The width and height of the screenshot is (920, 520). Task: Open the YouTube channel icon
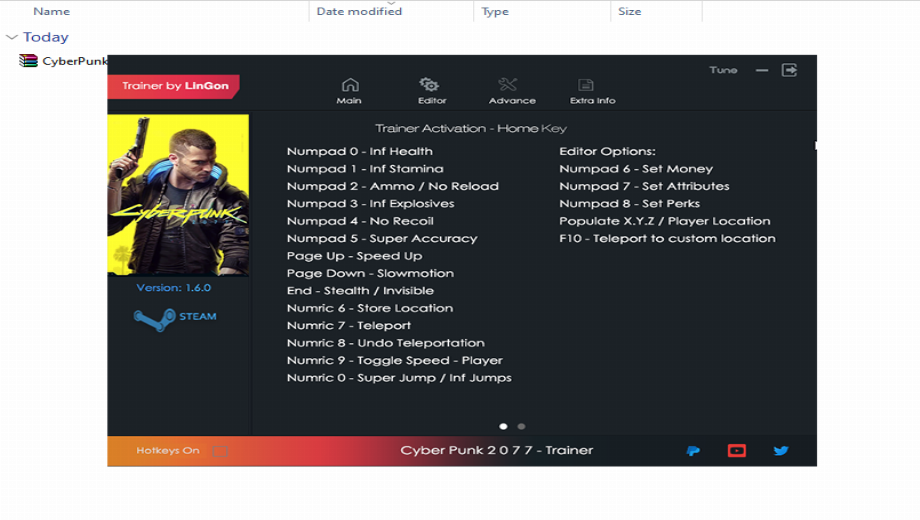(737, 451)
